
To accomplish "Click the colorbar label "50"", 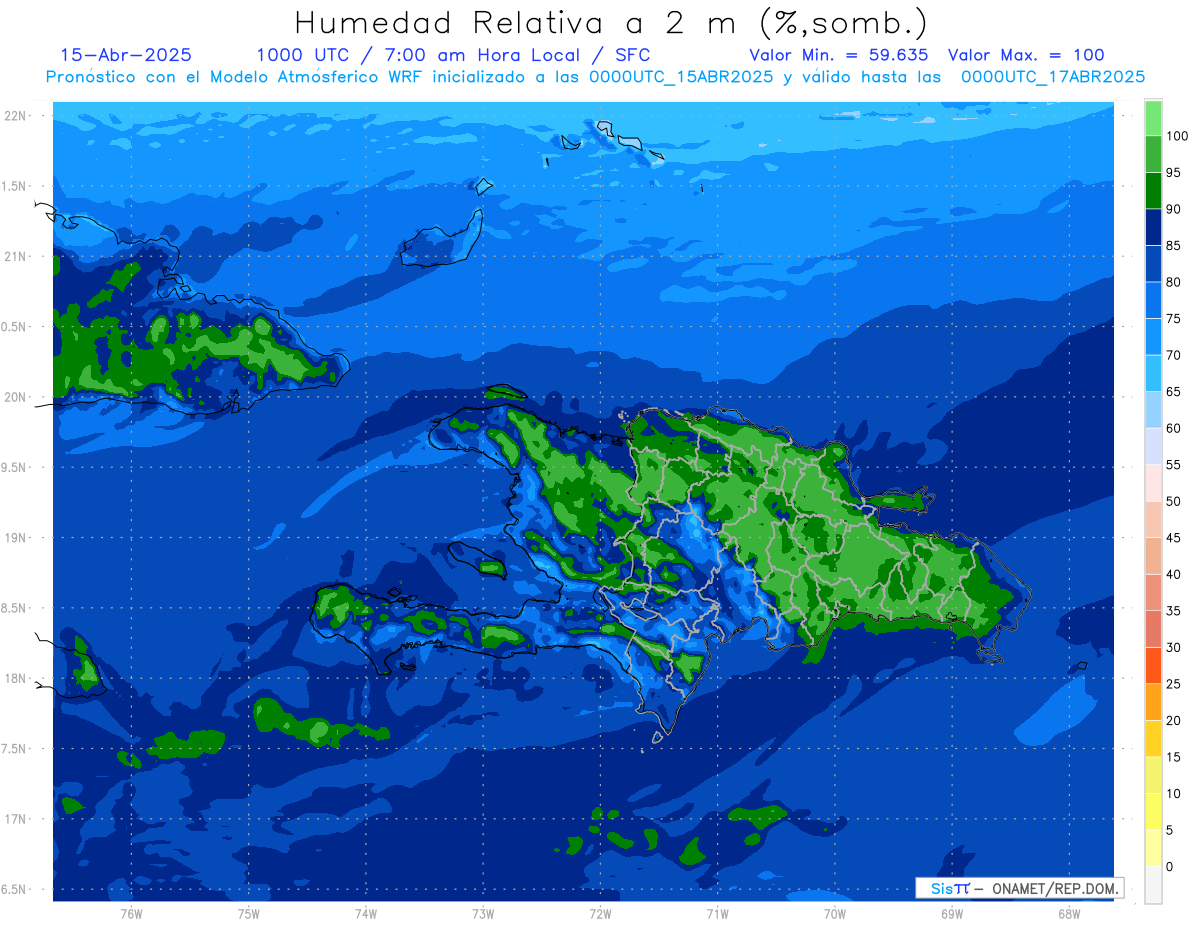I will [1173, 501].
